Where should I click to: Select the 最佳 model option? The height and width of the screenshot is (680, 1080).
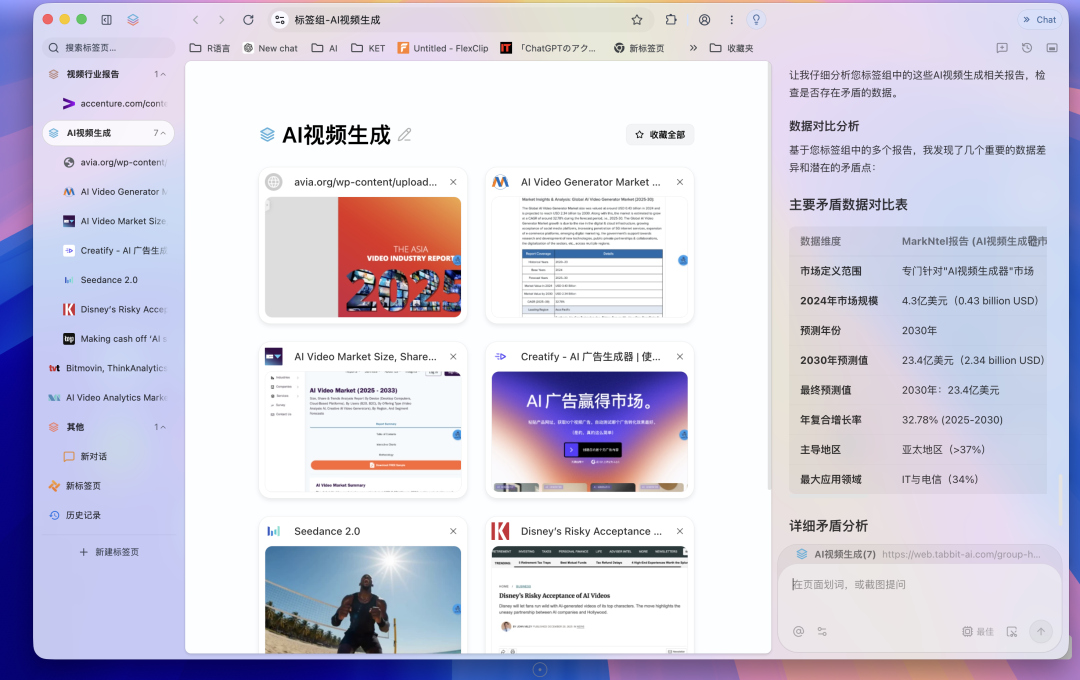(x=978, y=631)
